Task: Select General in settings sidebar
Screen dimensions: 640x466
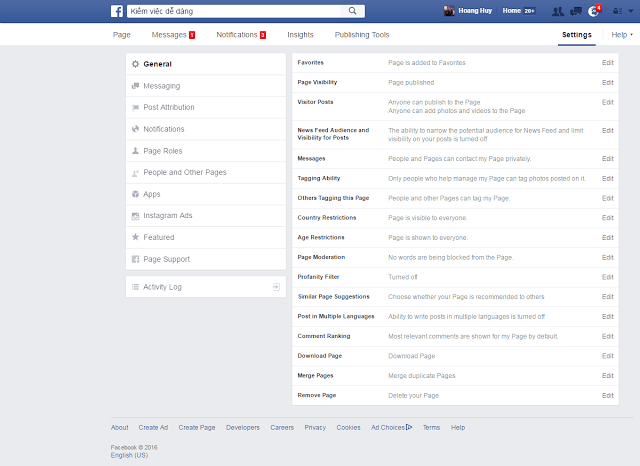Action: click(206, 64)
